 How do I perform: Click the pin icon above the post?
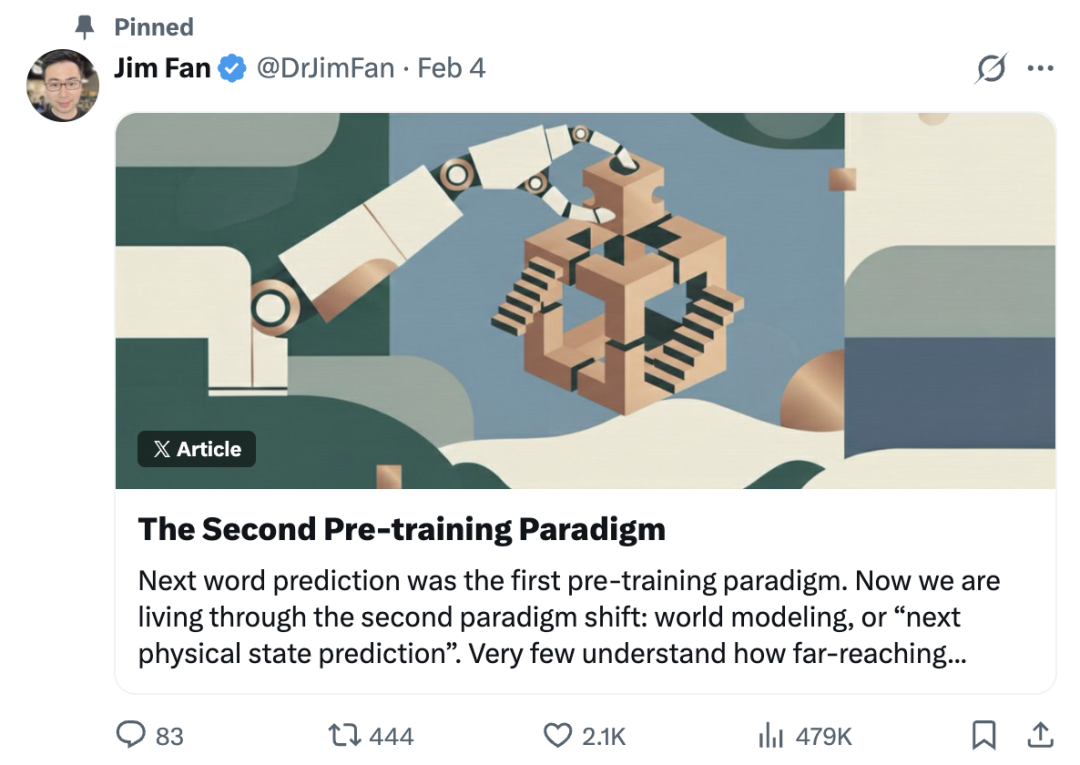[x=85, y=27]
